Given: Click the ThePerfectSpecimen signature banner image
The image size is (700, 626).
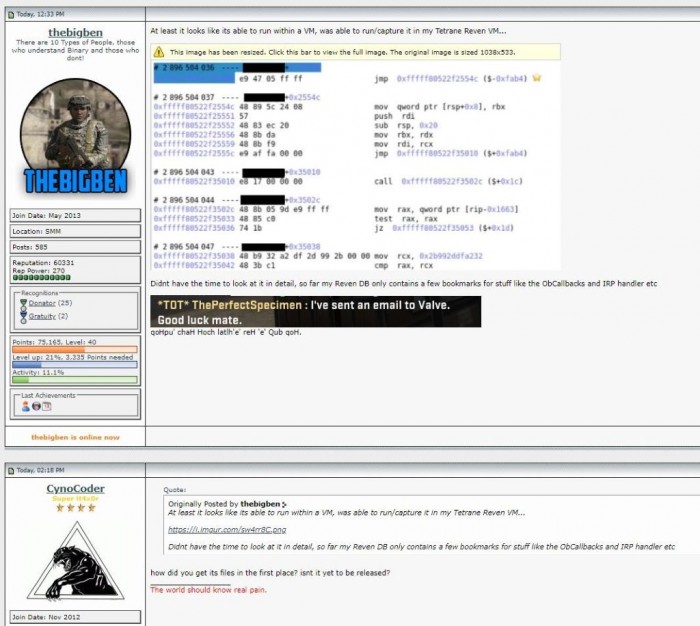Looking at the screenshot, I should (x=316, y=311).
